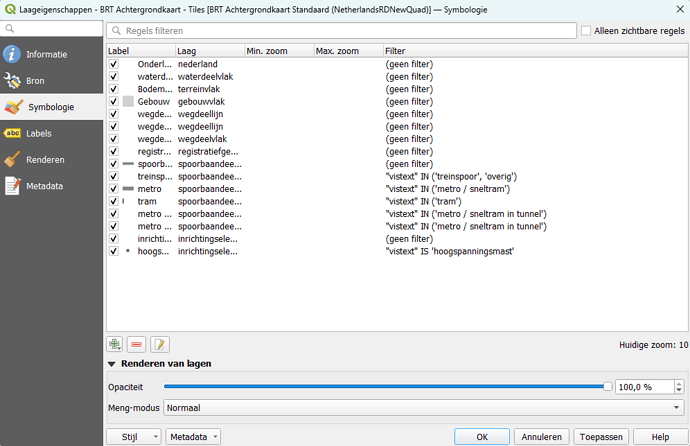Close the Laageigenschappen dialog
Screen dimensions: 690x446
coord(680,9)
